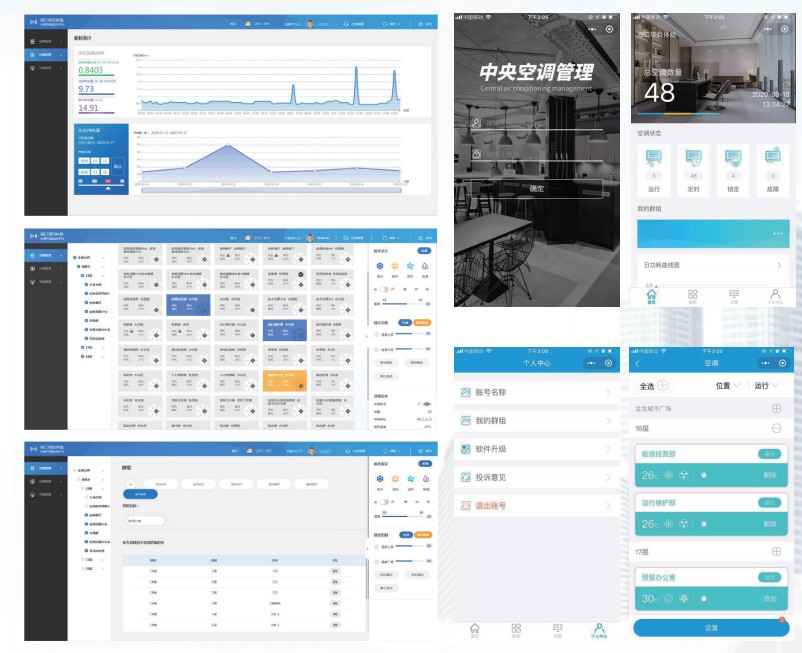Expand the 全龙城市广场 building section

coord(776,408)
